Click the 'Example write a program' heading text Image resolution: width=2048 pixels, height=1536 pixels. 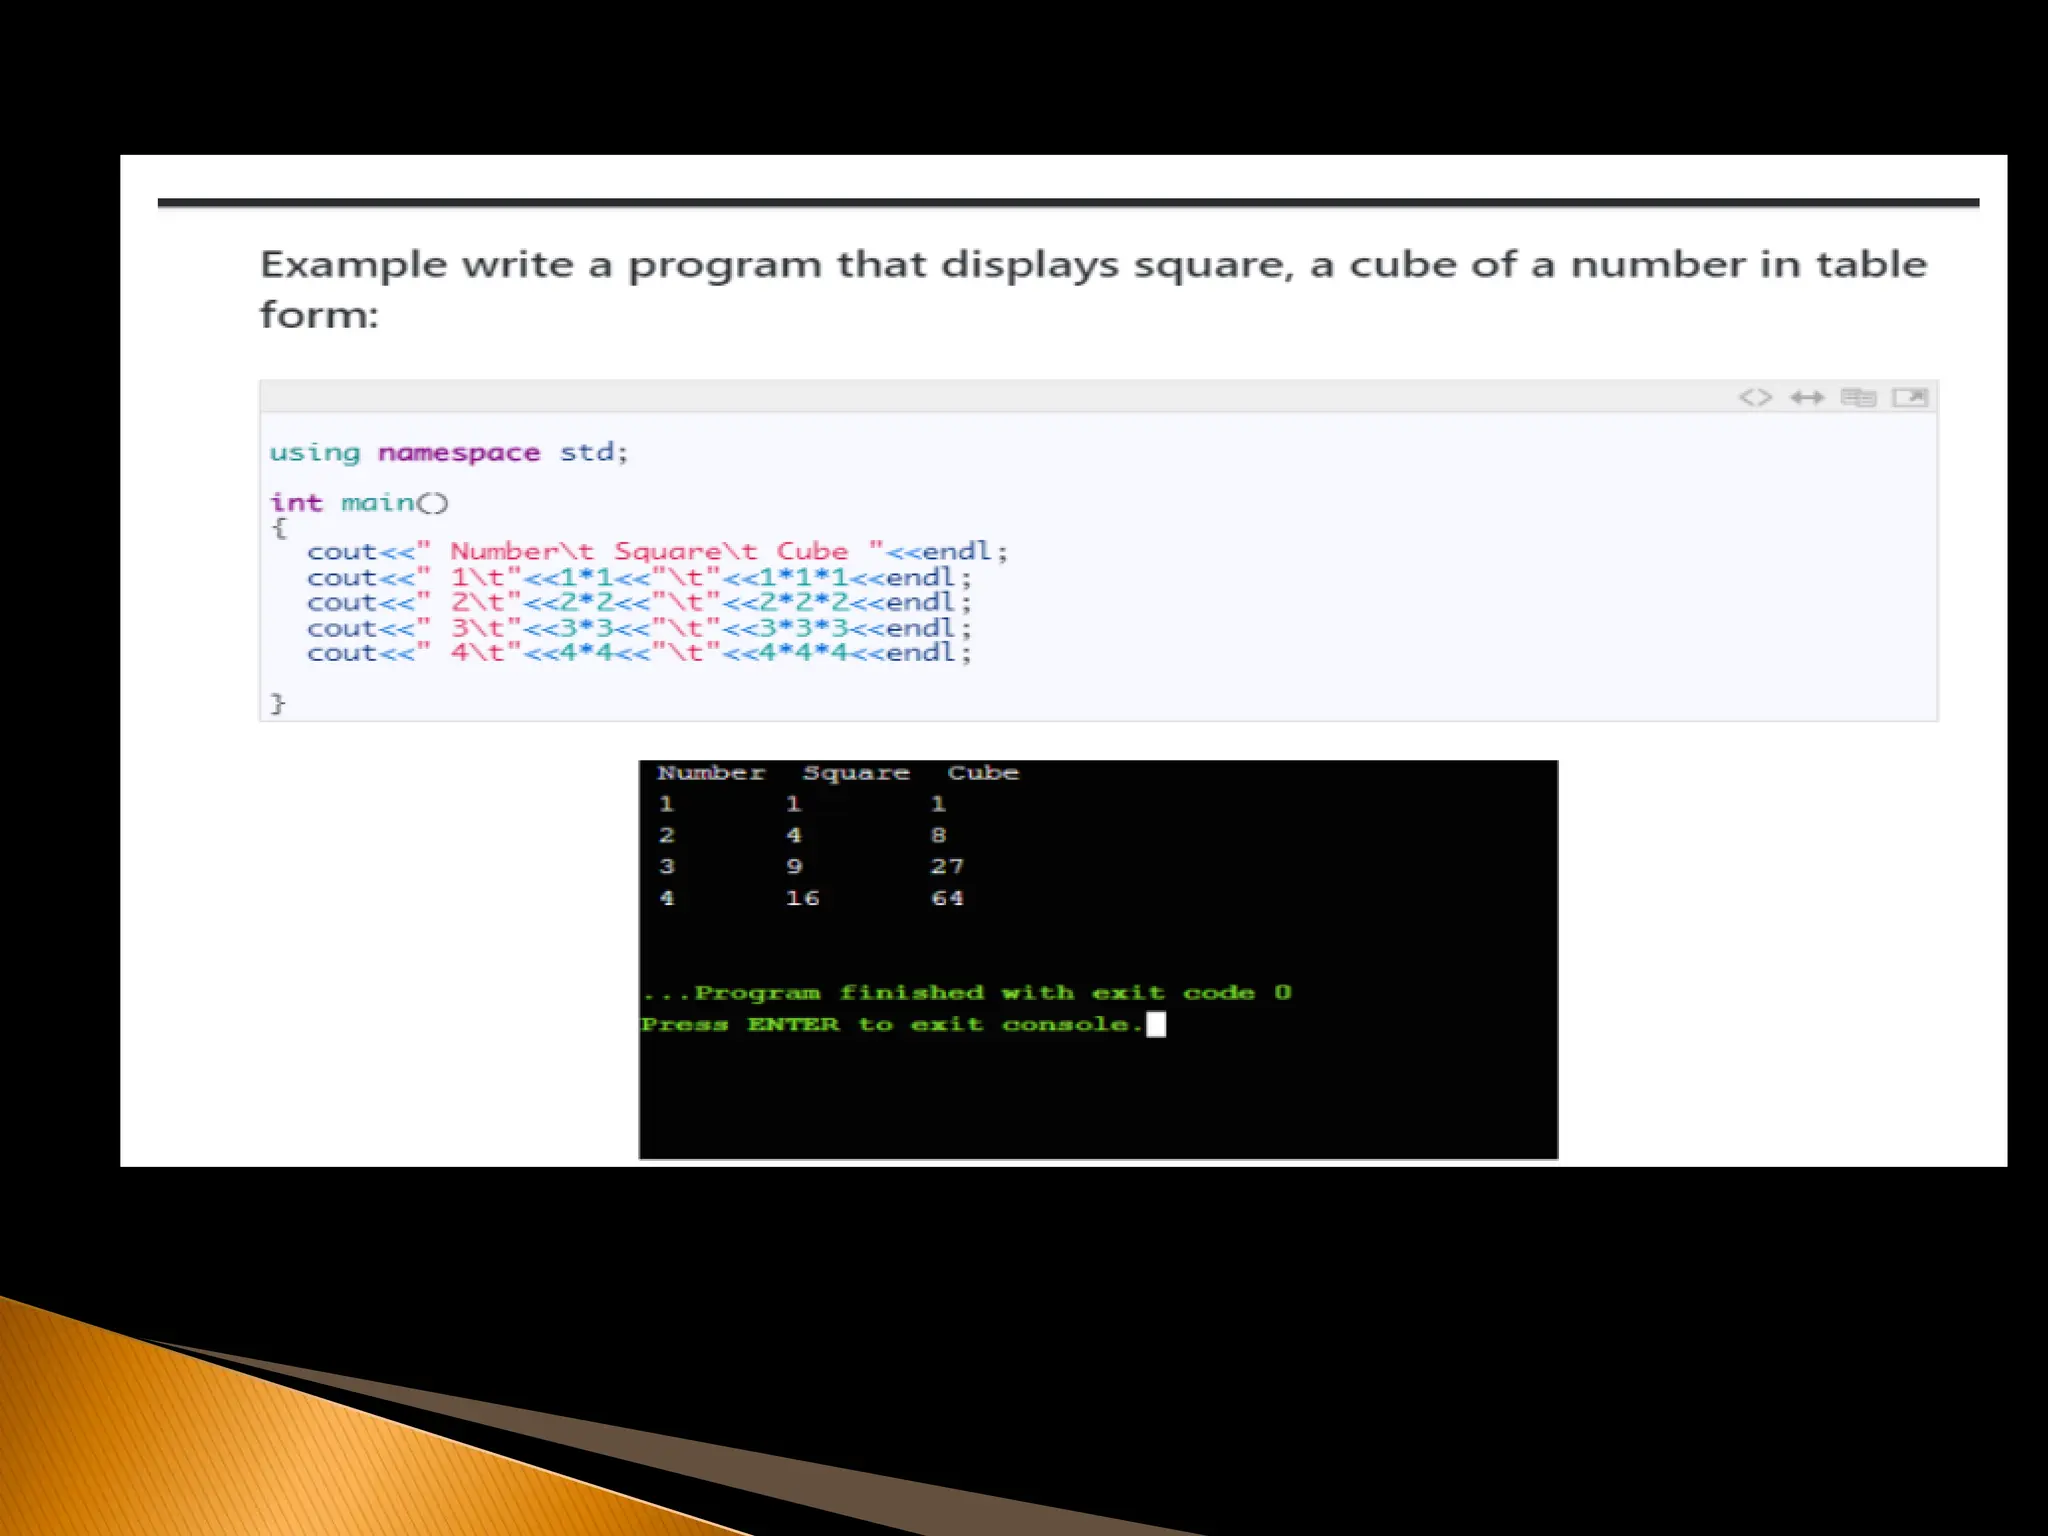tap(1093, 289)
